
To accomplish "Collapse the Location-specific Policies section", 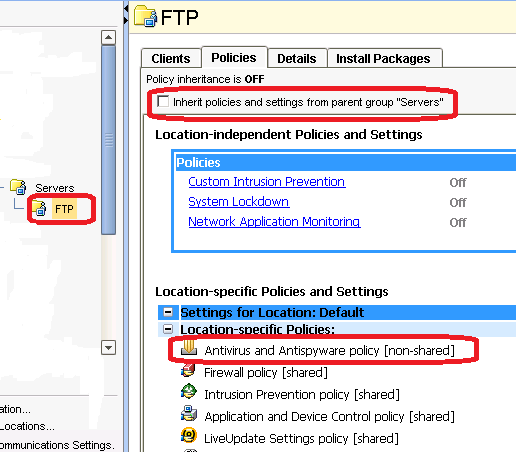I will (168, 329).
